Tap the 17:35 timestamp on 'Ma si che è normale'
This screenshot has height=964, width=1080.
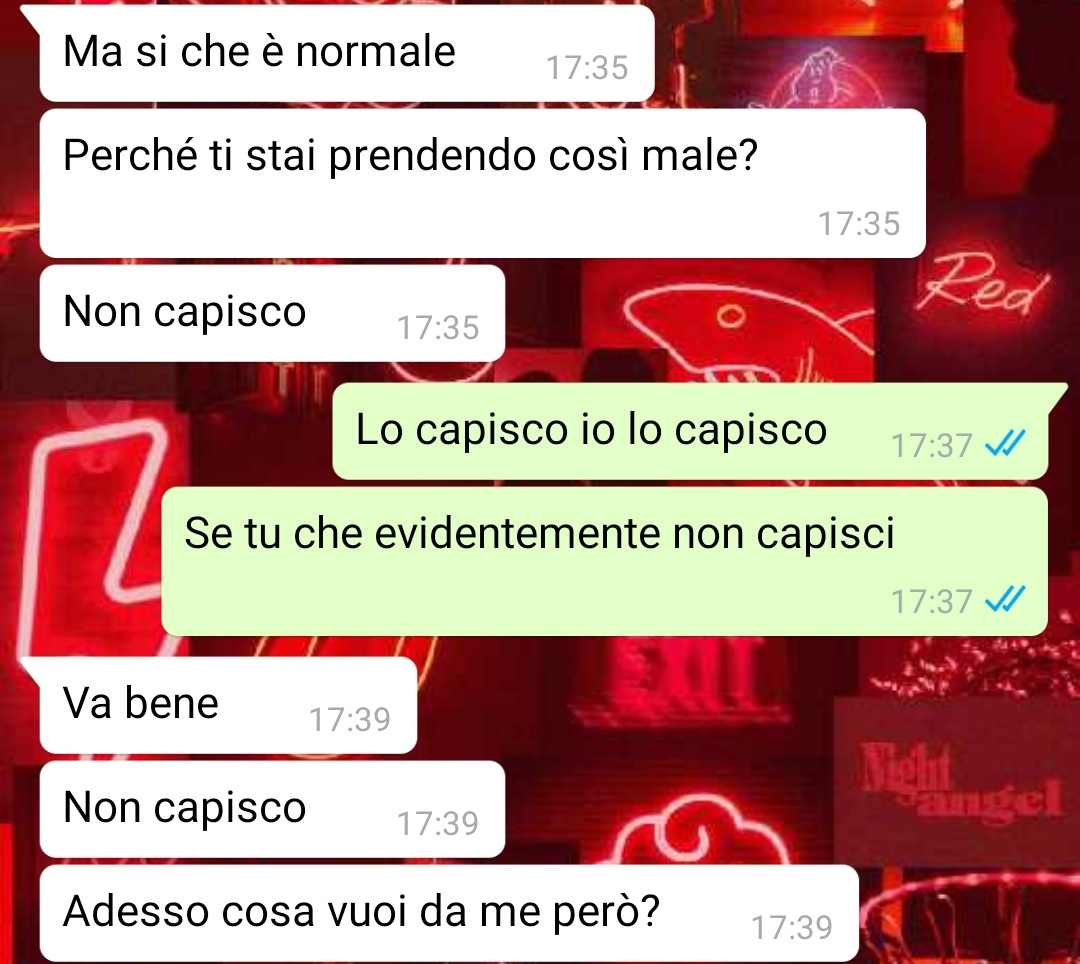(x=587, y=67)
